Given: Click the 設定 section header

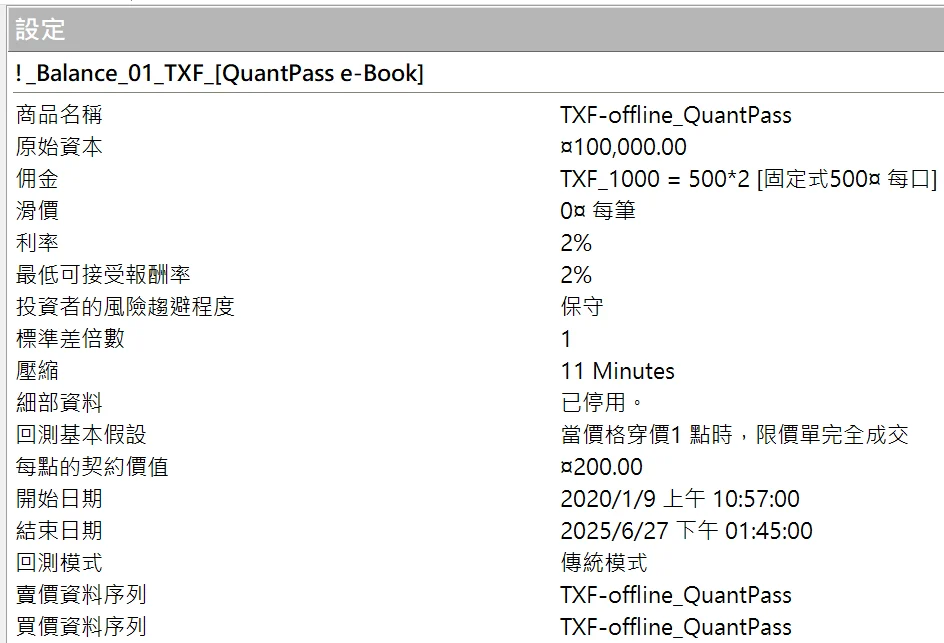Looking at the screenshot, I should tap(476, 29).
